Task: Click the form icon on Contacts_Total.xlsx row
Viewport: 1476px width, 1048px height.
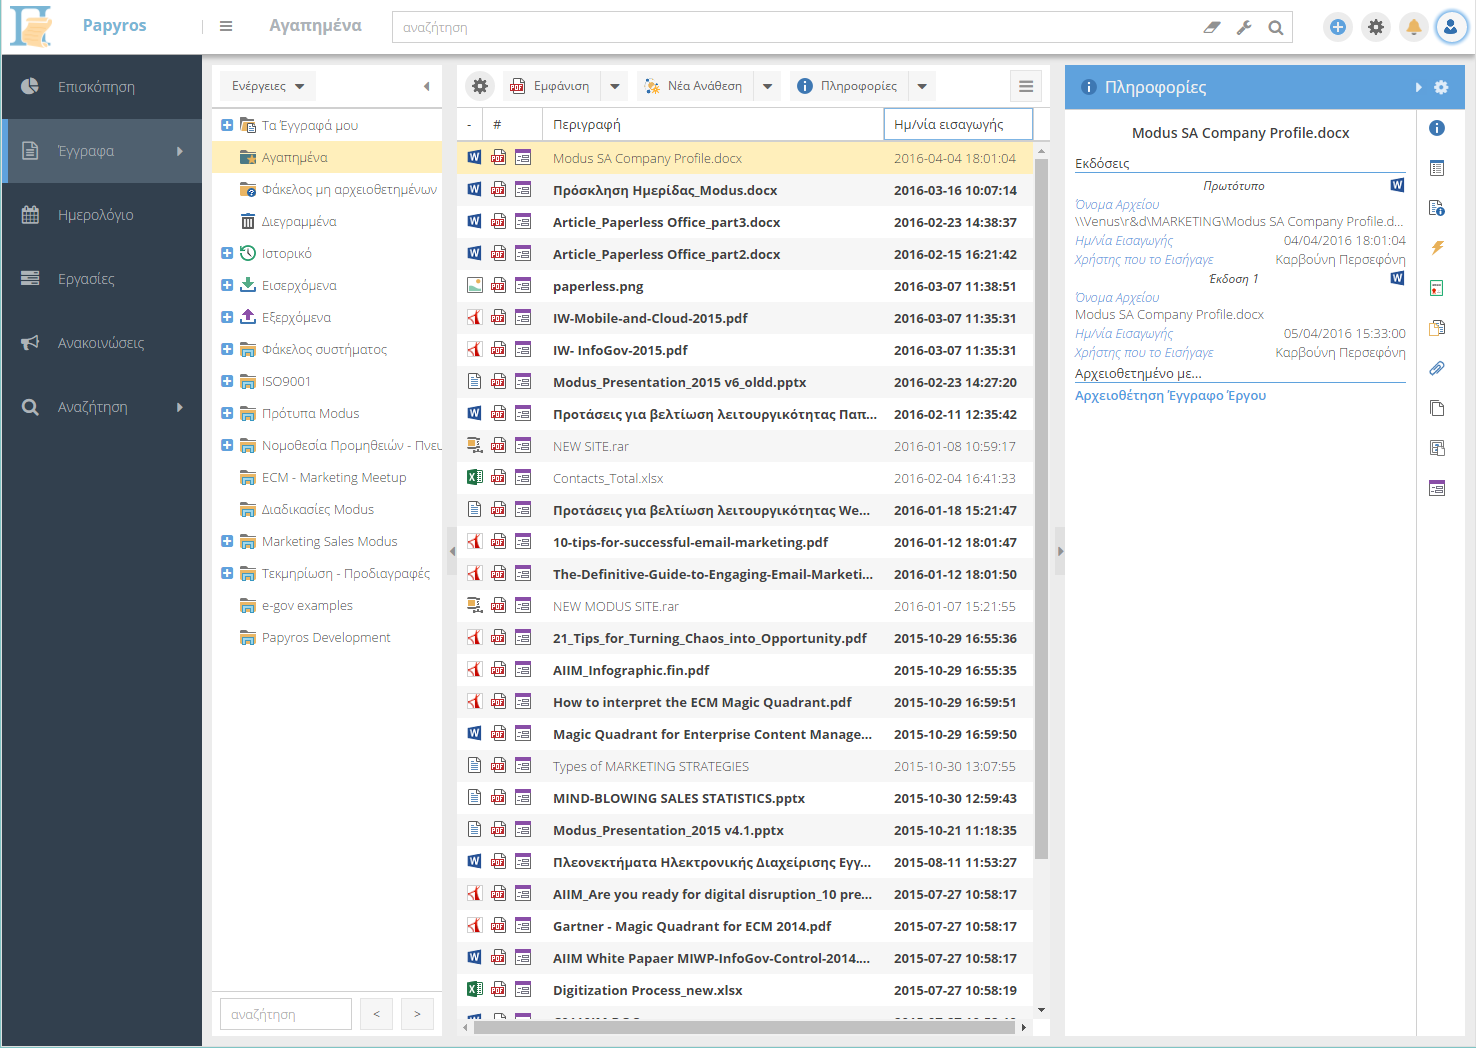Action: pyautogui.click(x=523, y=478)
